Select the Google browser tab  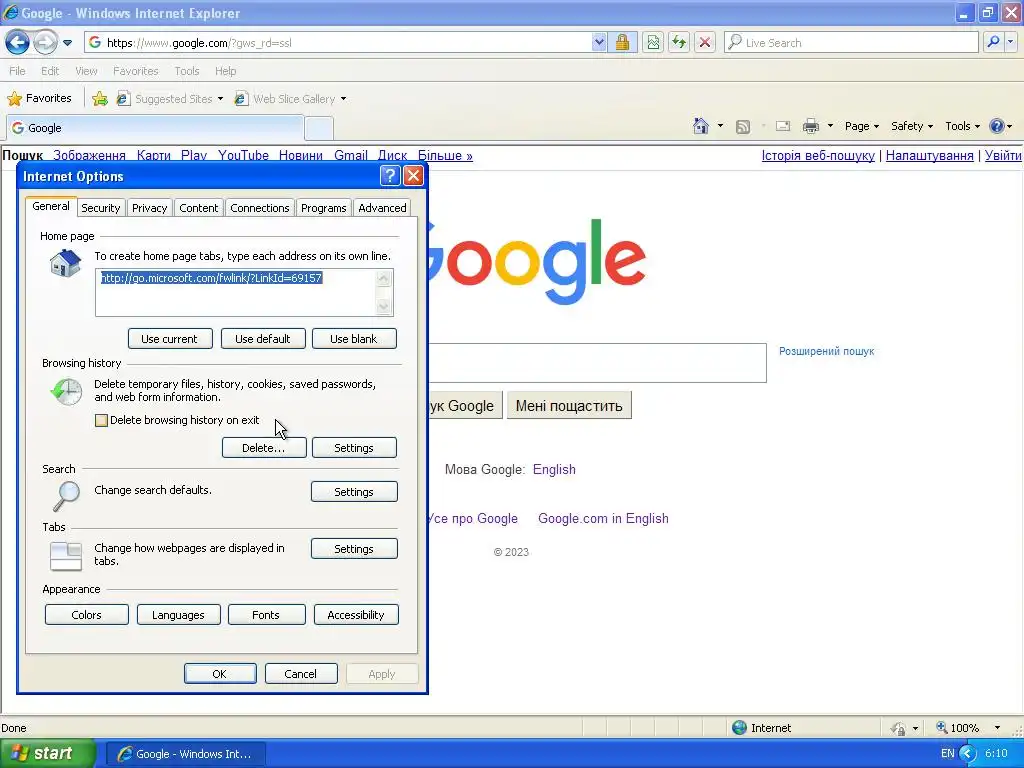click(x=155, y=128)
